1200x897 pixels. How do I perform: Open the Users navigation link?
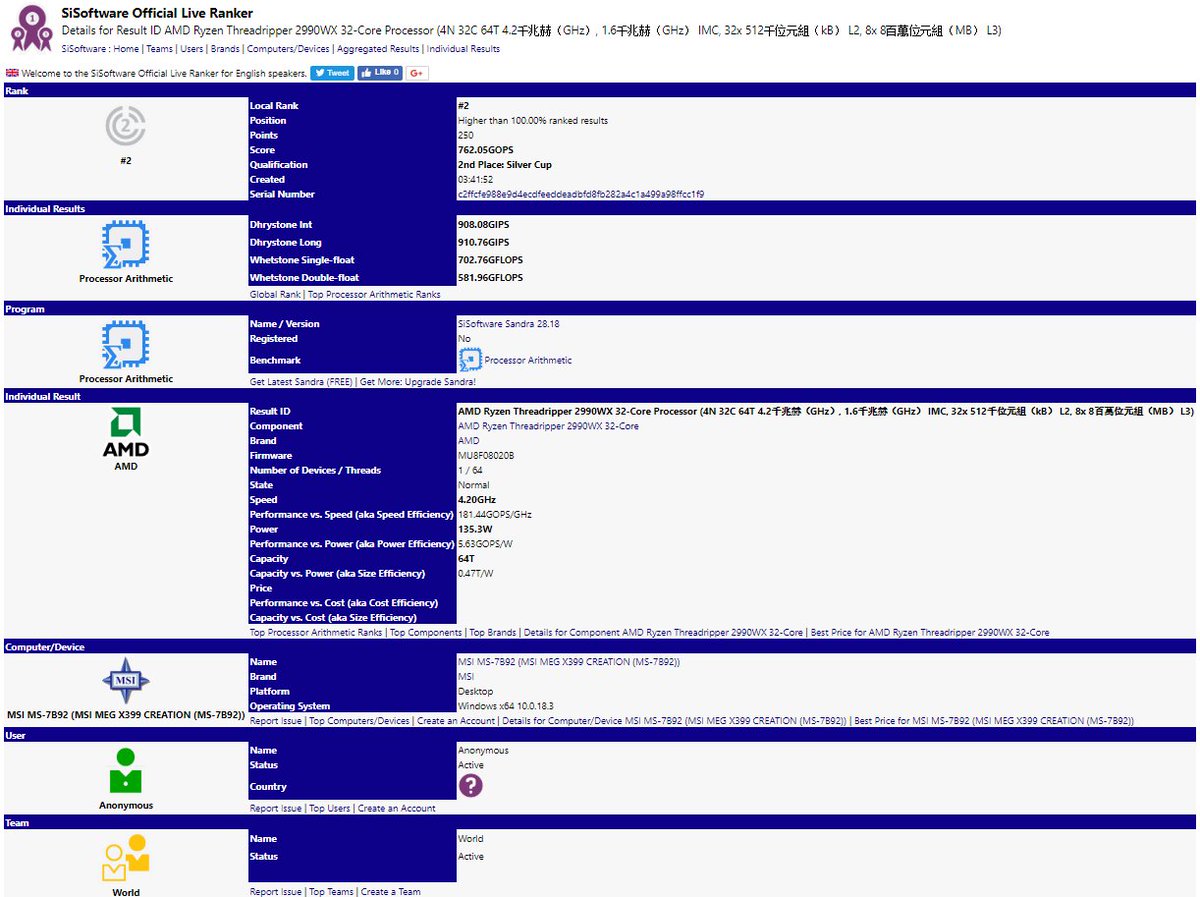pos(192,49)
